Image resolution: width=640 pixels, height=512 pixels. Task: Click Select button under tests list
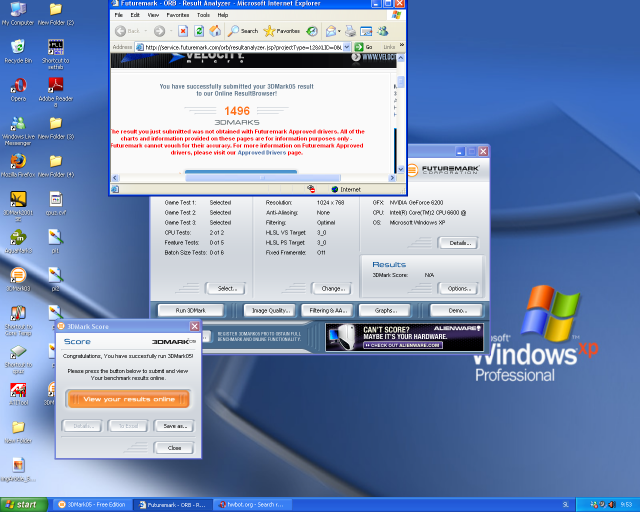pyautogui.click(x=226, y=289)
